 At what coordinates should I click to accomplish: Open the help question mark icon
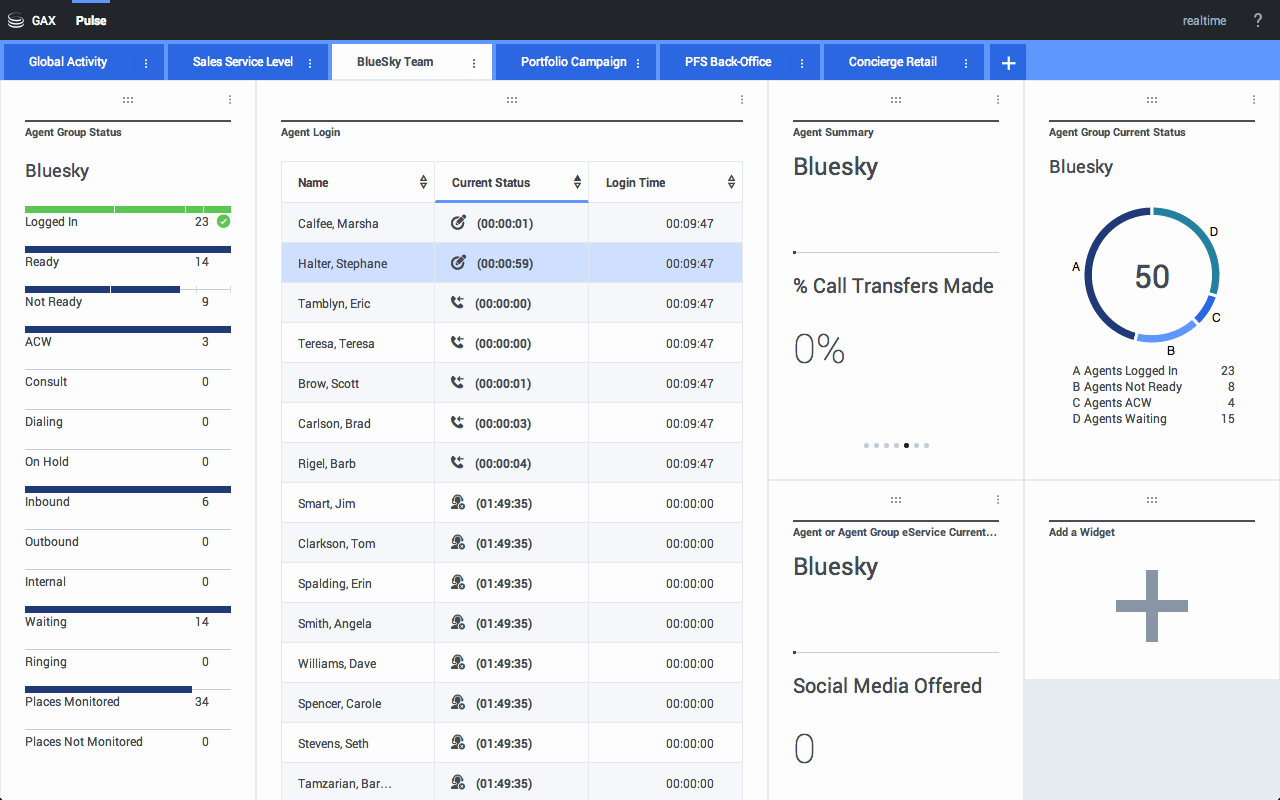click(1258, 21)
